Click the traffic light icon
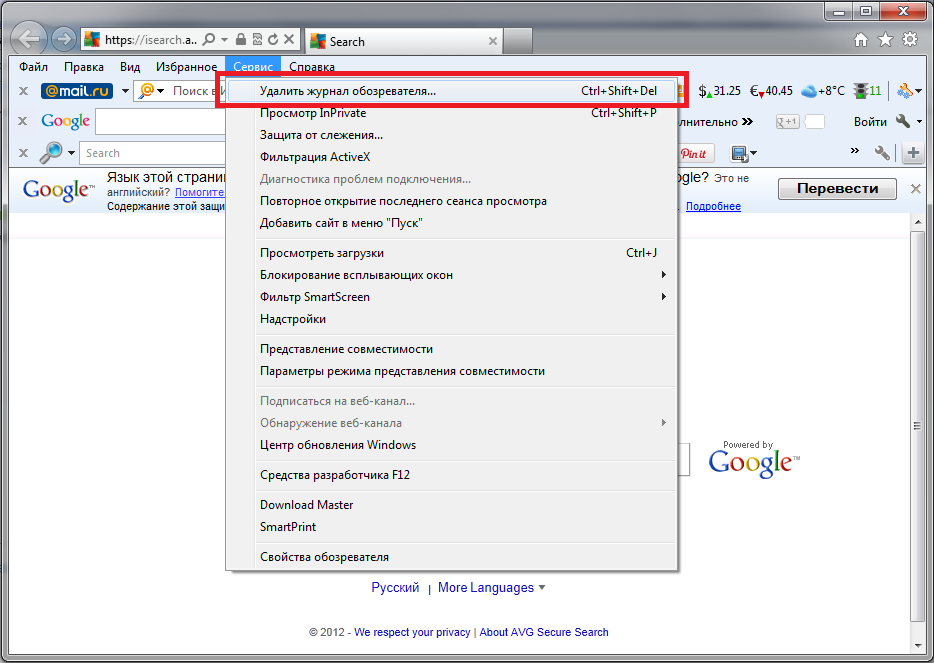 [860, 91]
